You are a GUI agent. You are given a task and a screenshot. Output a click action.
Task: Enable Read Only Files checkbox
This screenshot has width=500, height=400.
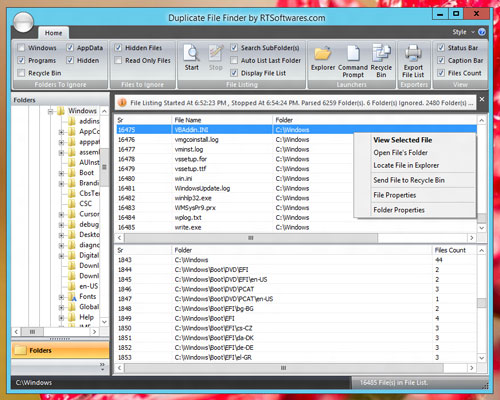(x=118, y=61)
